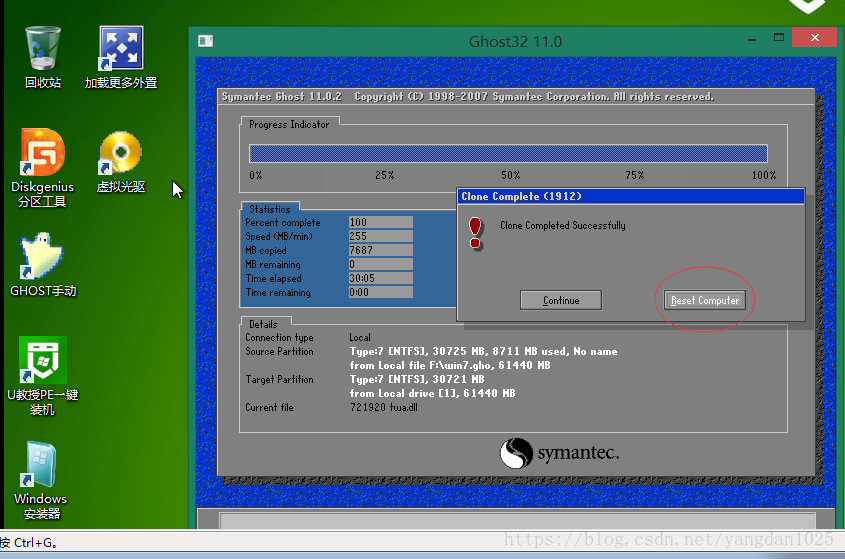This screenshot has width=845, height=559.
Task: Launch the GHOST手动 ghost icon
Action: pos(43,265)
